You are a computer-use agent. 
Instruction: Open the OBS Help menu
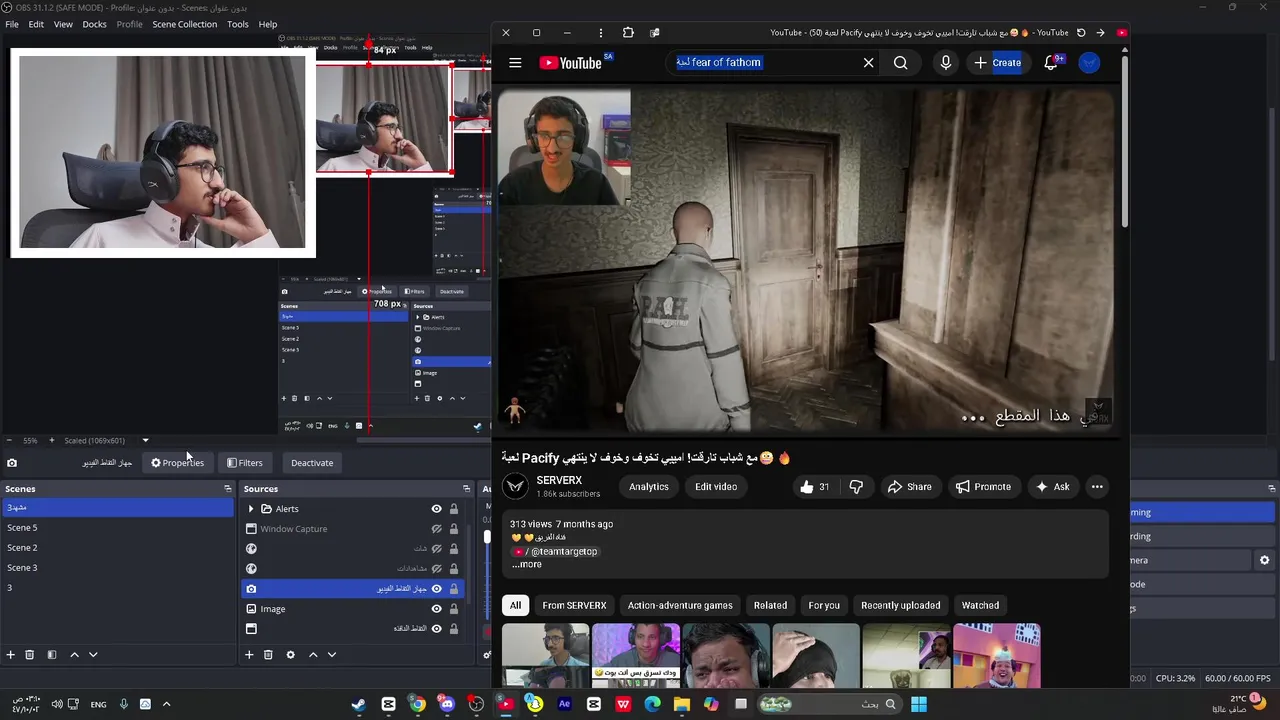tap(268, 24)
